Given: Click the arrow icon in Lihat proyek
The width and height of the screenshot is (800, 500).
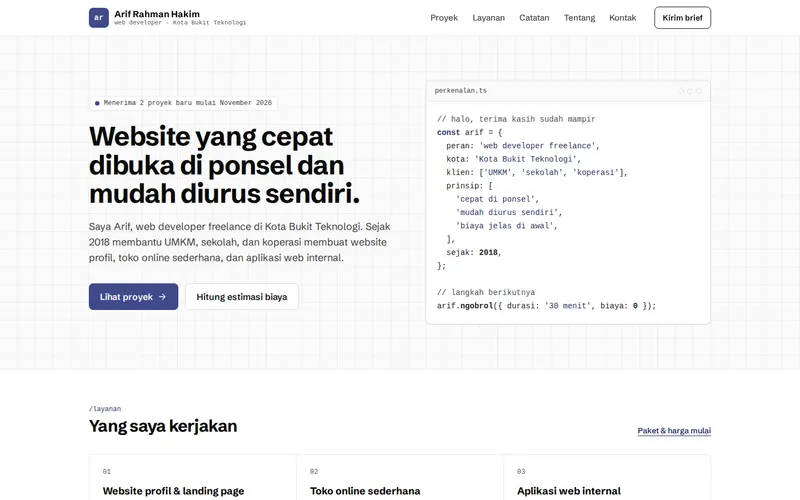Looking at the screenshot, I should click(x=162, y=296).
